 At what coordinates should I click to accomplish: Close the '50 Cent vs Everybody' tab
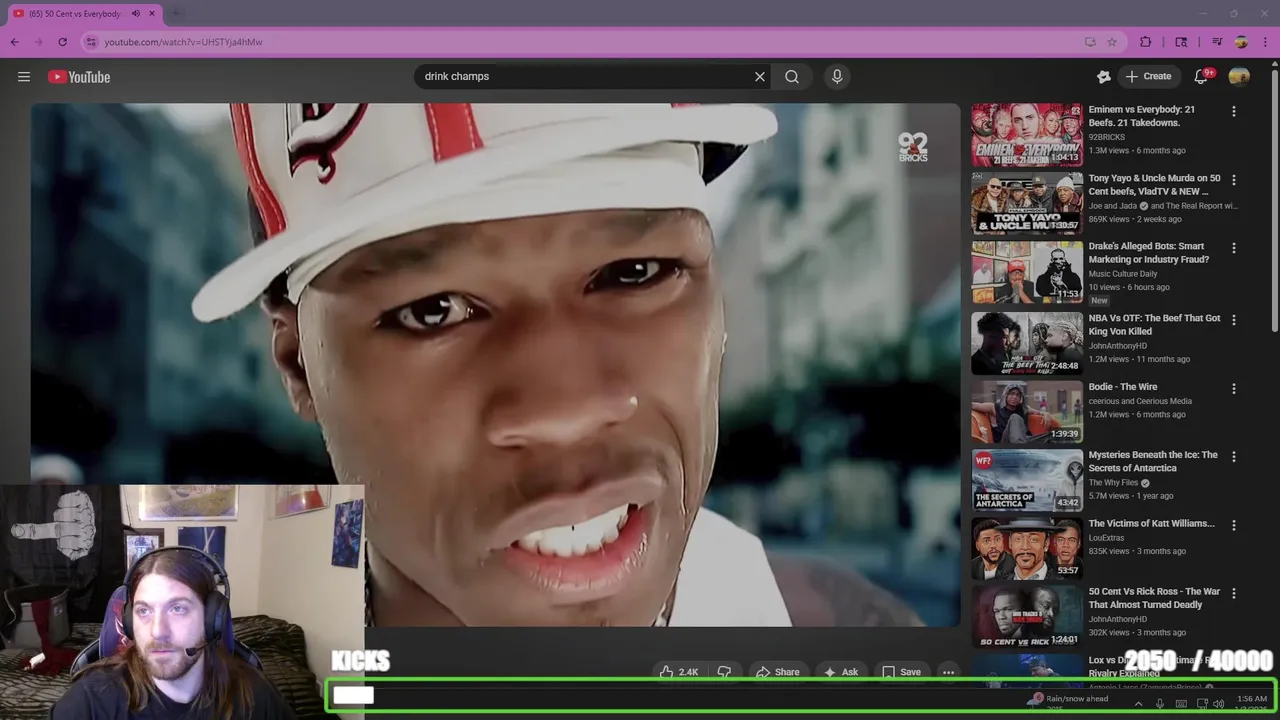152,14
